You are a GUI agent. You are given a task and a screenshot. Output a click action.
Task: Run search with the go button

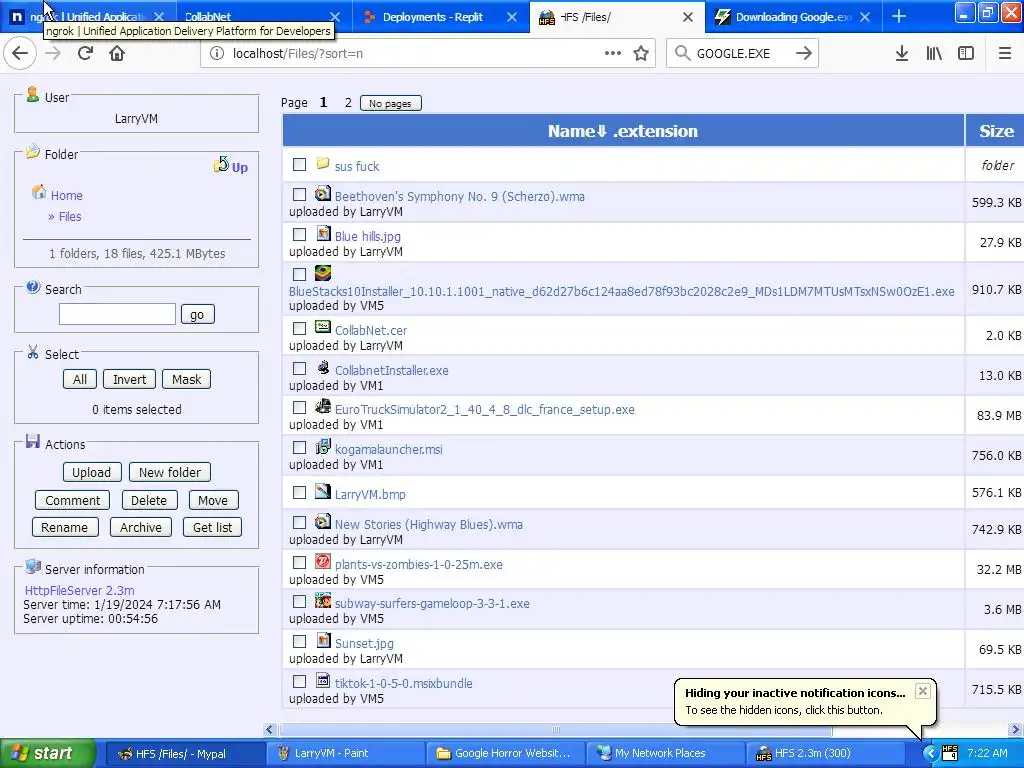click(197, 315)
